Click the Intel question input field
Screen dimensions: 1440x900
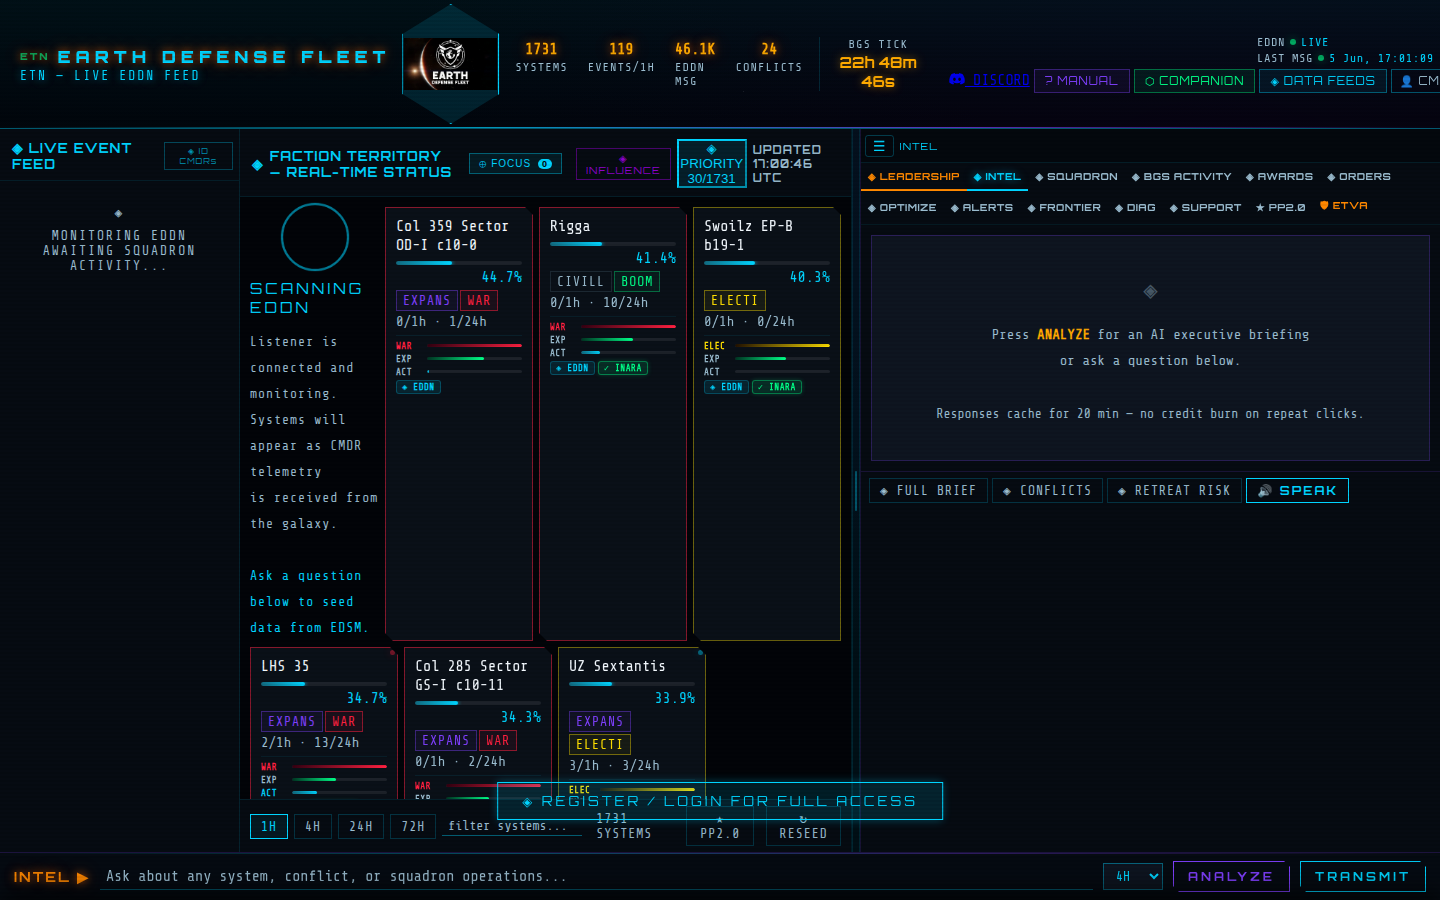[x=598, y=876]
